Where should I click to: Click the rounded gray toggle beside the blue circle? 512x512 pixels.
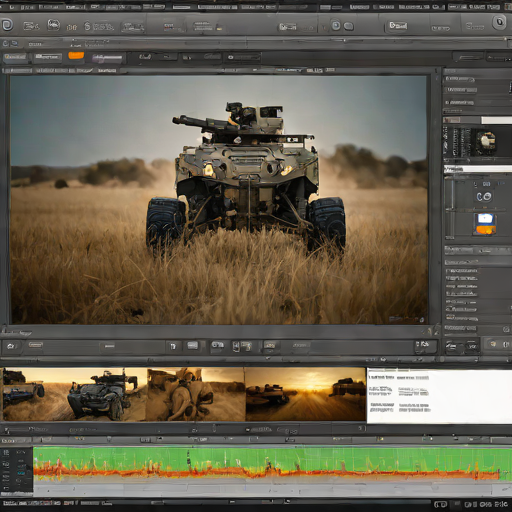pyautogui.click(x=348, y=26)
